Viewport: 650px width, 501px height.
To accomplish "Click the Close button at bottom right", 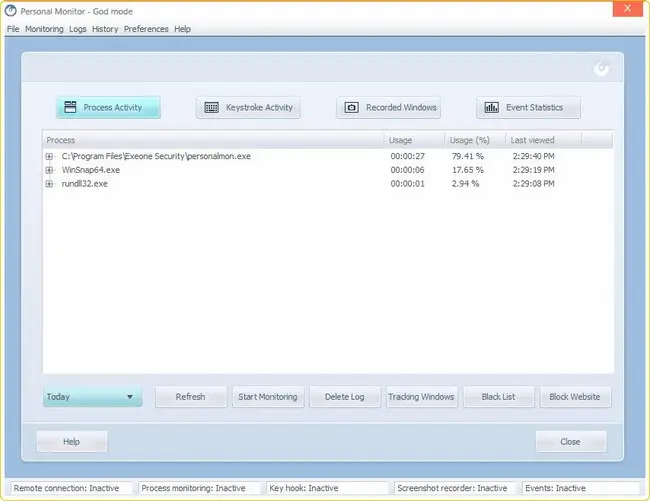I will click(571, 442).
